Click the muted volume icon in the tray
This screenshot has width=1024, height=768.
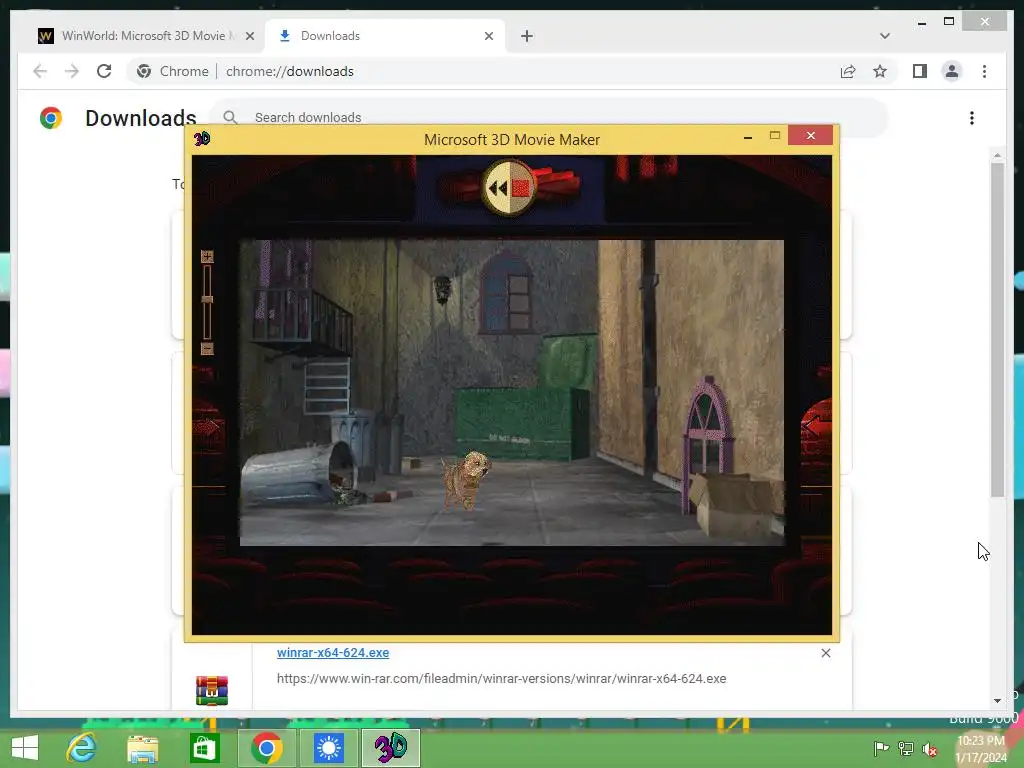click(930, 749)
